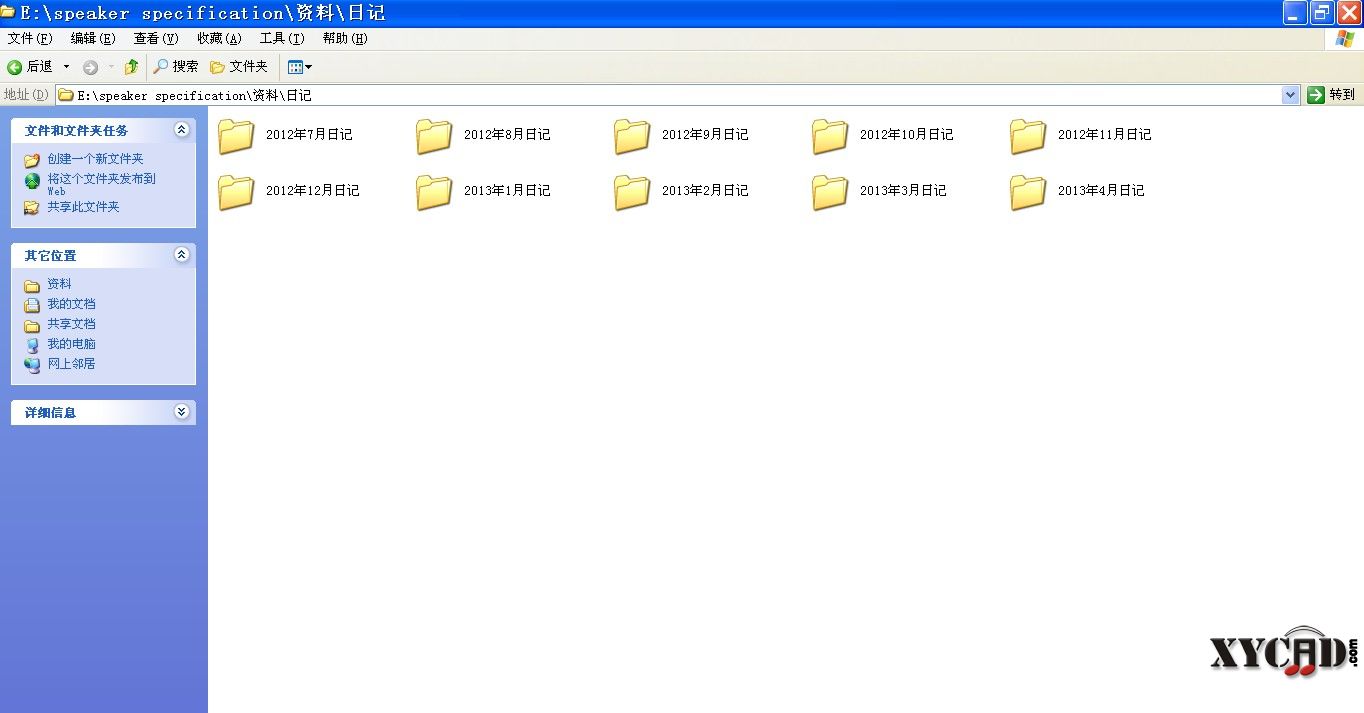Select the 2012年12月日记 folder icon
Image resolution: width=1364 pixels, height=713 pixels.
coord(237,192)
